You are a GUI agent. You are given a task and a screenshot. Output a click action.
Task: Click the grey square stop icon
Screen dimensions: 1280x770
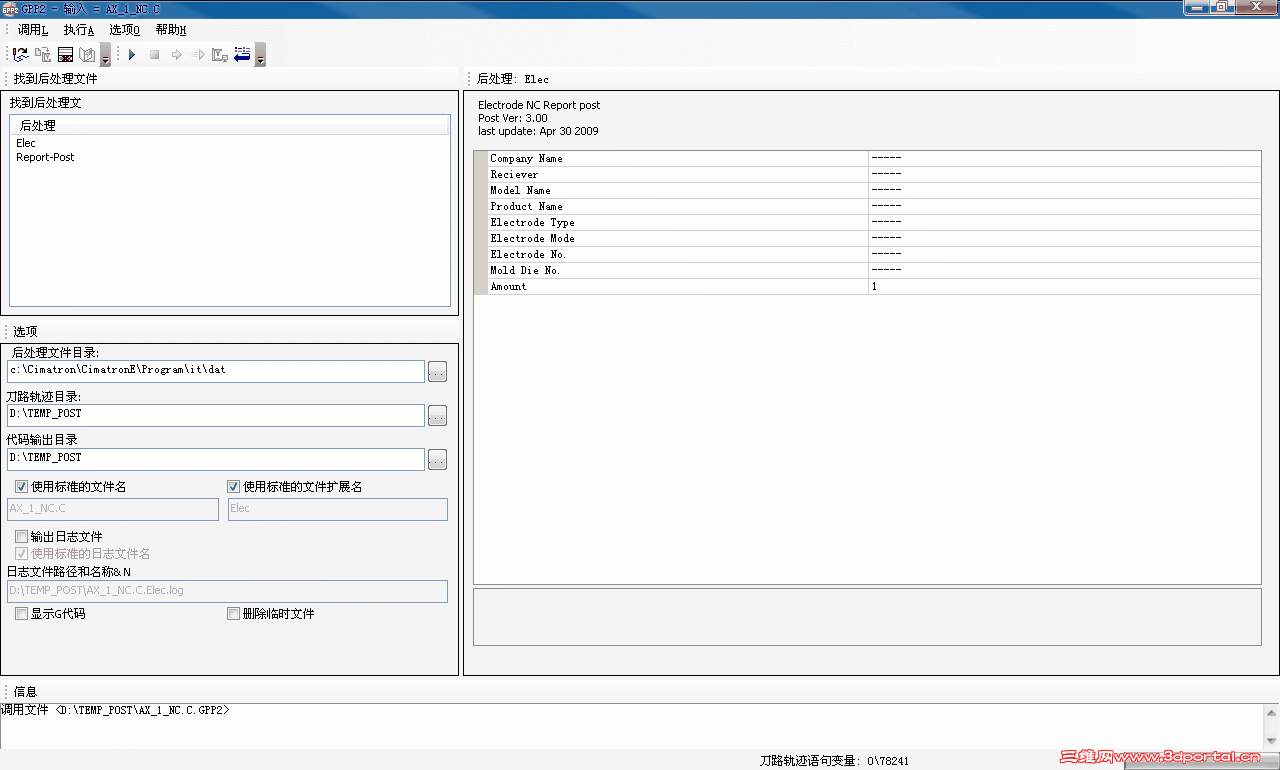[154, 54]
